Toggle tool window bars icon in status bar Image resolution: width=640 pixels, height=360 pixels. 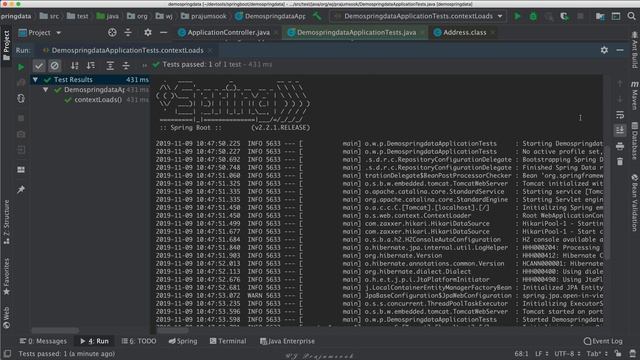7,353
